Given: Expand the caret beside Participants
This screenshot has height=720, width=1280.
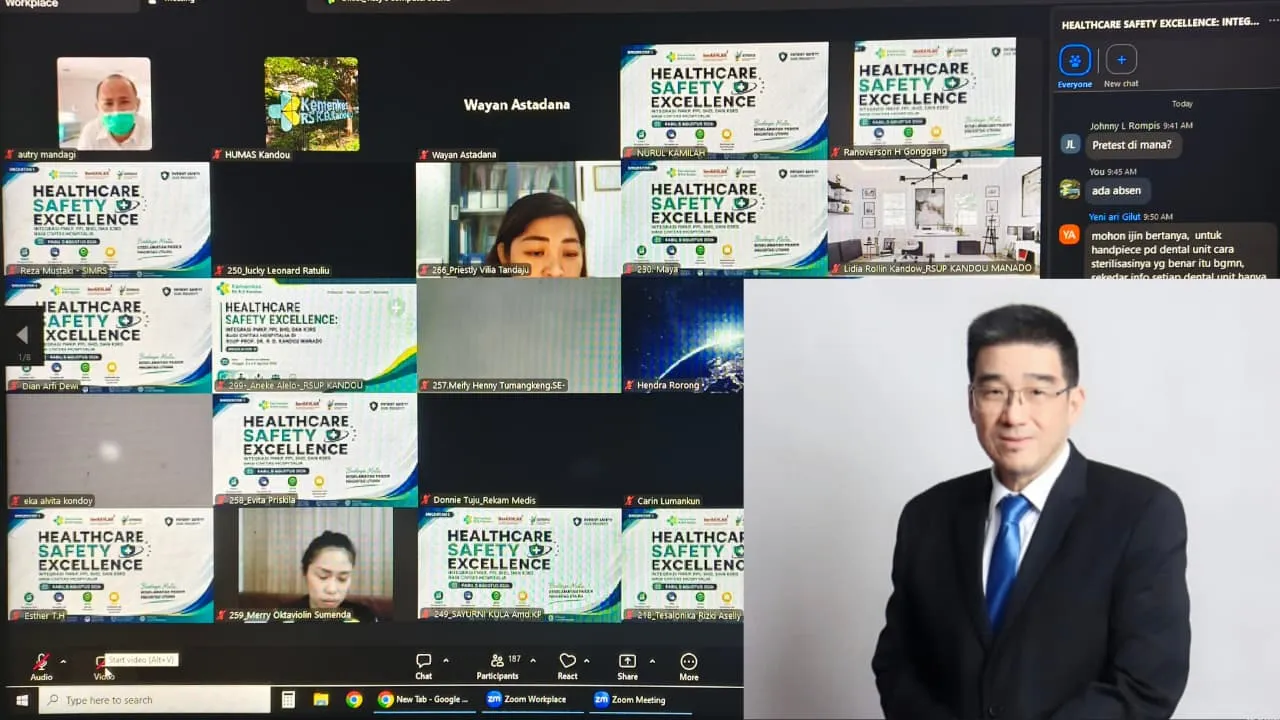Looking at the screenshot, I should (x=532, y=661).
